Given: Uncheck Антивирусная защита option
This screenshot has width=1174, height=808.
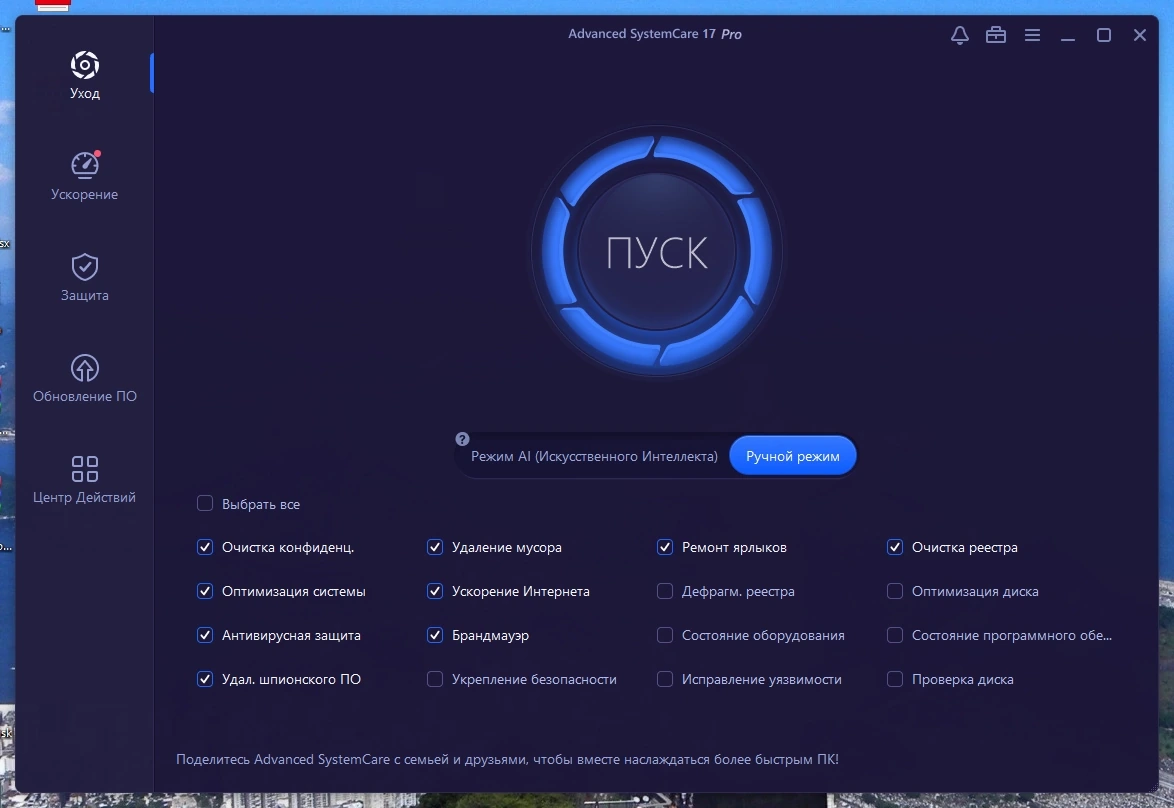Looking at the screenshot, I should point(205,635).
